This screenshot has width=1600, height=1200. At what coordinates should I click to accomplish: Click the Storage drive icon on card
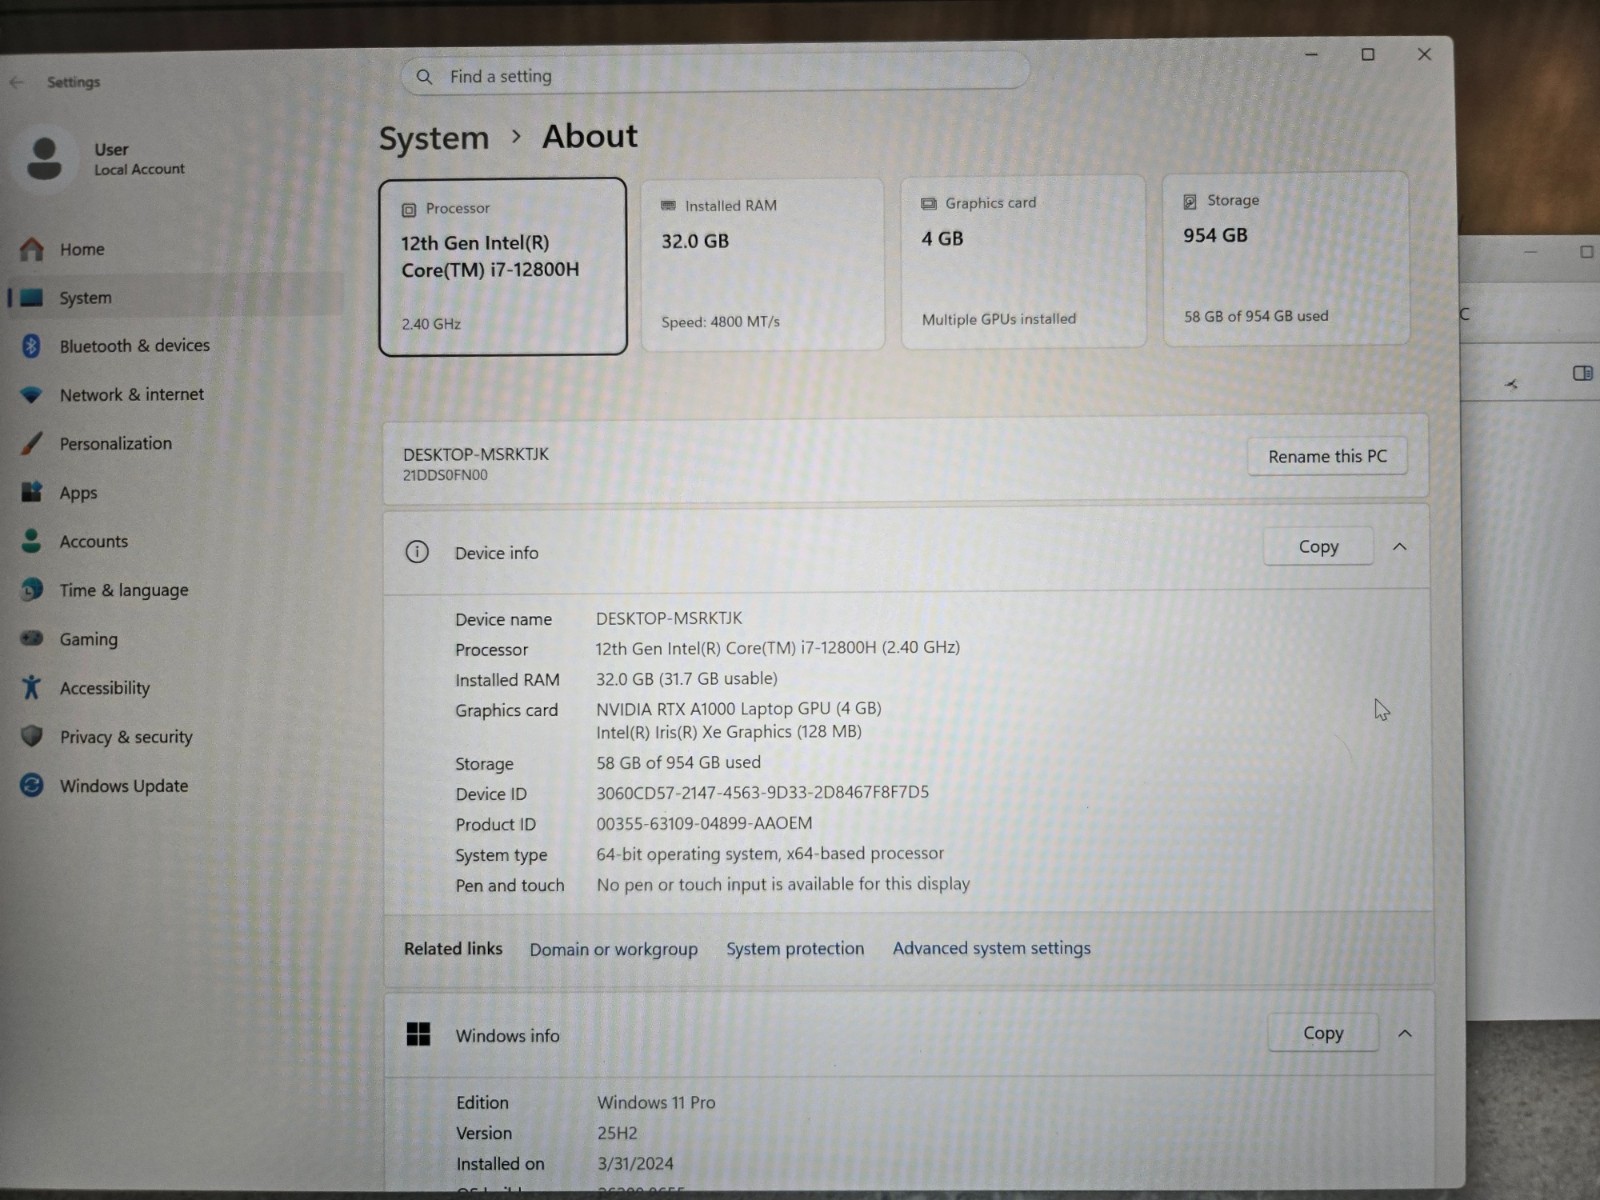(x=1190, y=201)
